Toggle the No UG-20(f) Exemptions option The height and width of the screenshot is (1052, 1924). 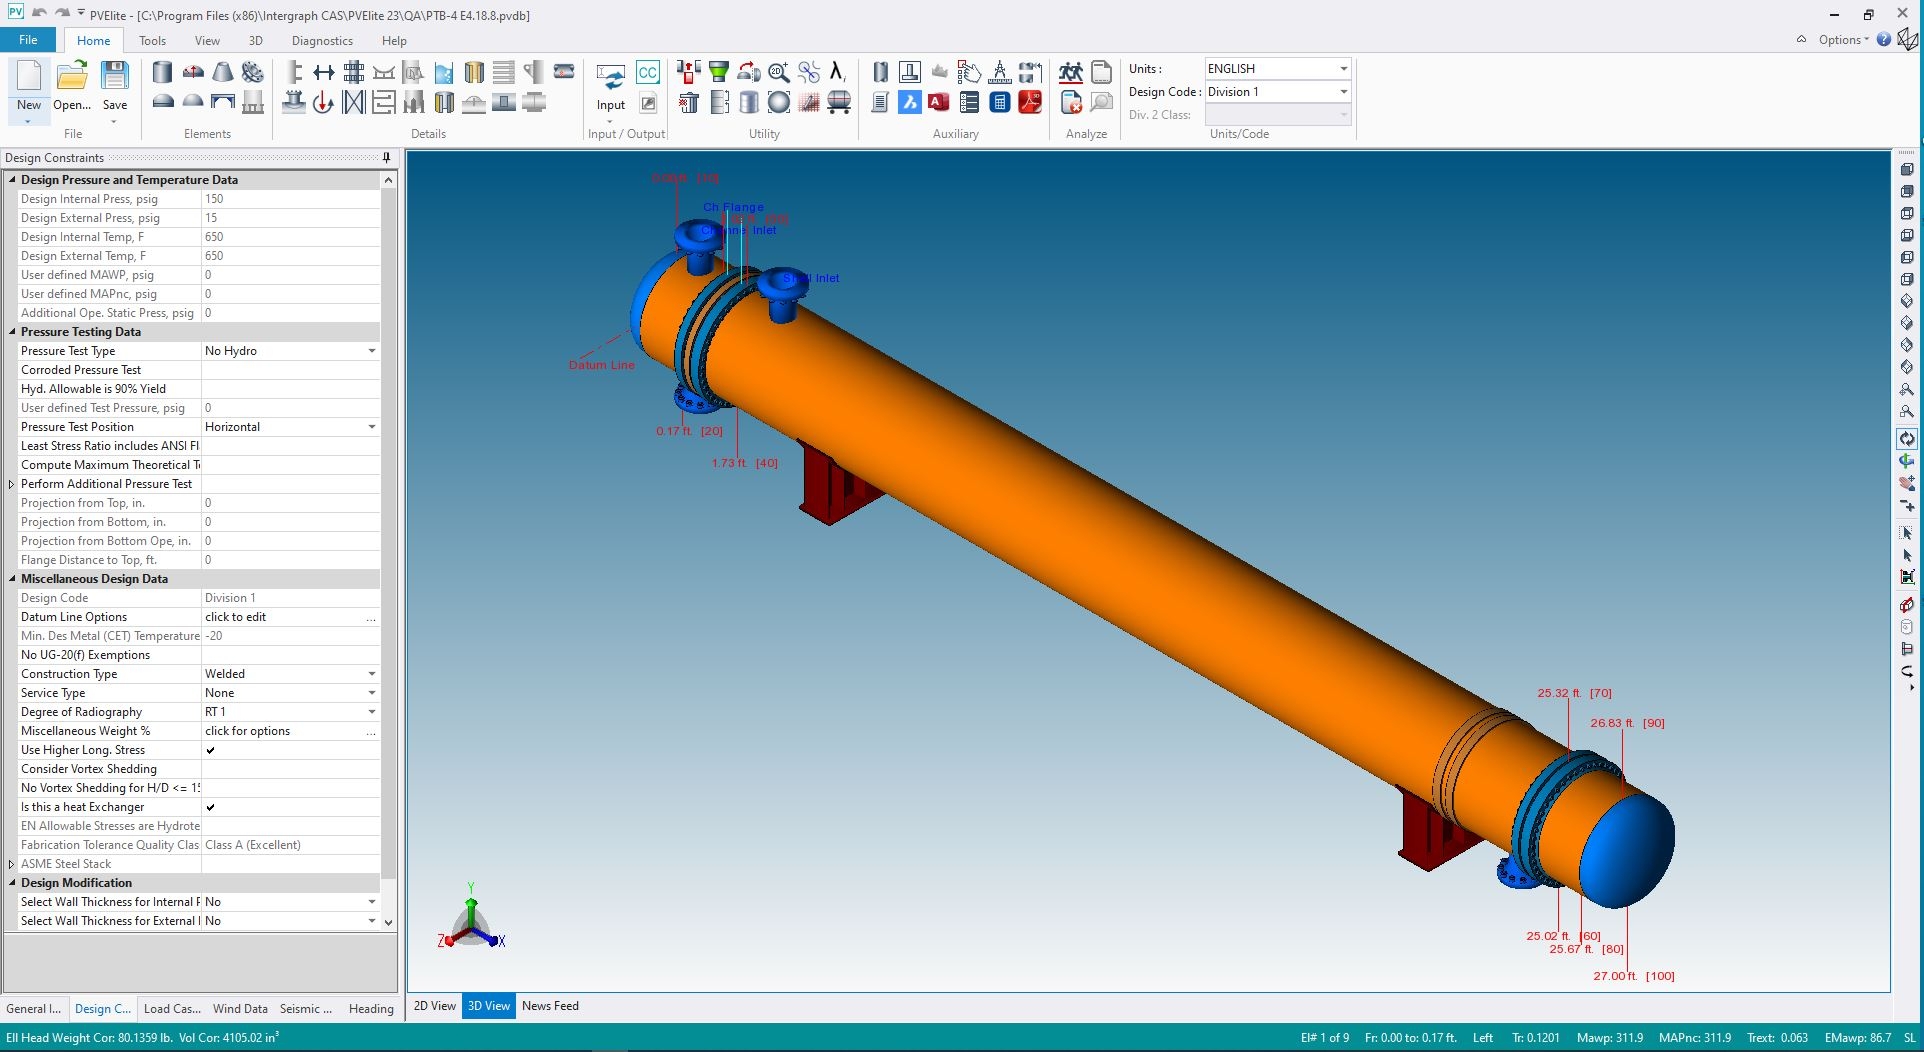[x=290, y=655]
